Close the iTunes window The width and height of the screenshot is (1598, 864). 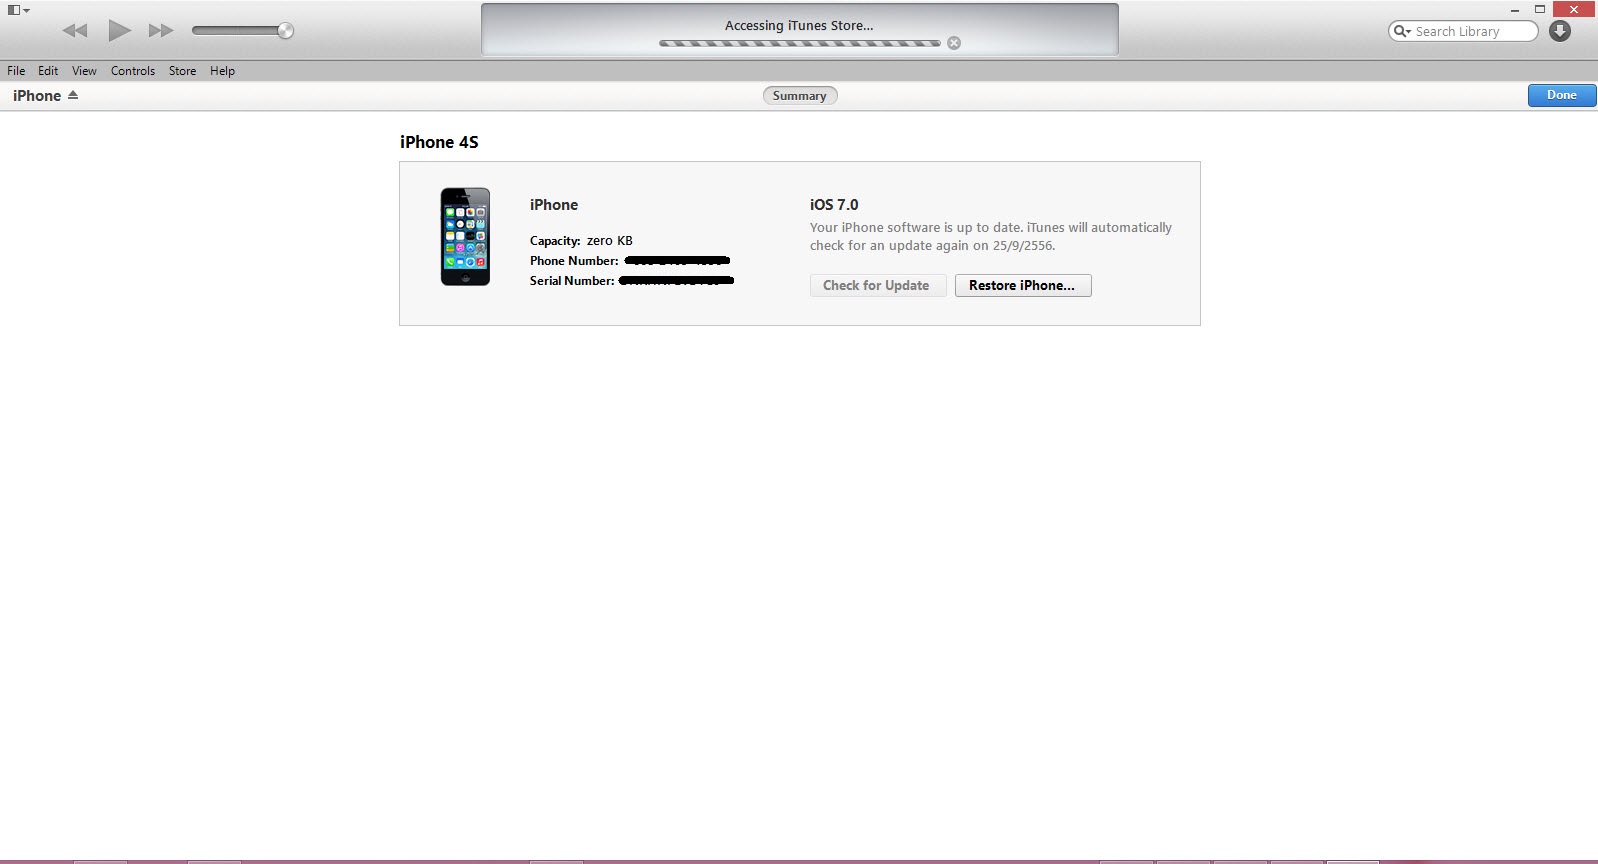1574,9
